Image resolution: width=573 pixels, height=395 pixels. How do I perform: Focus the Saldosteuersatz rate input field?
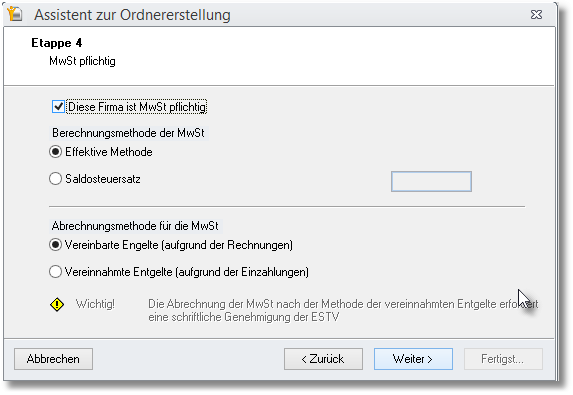click(431, 181)
